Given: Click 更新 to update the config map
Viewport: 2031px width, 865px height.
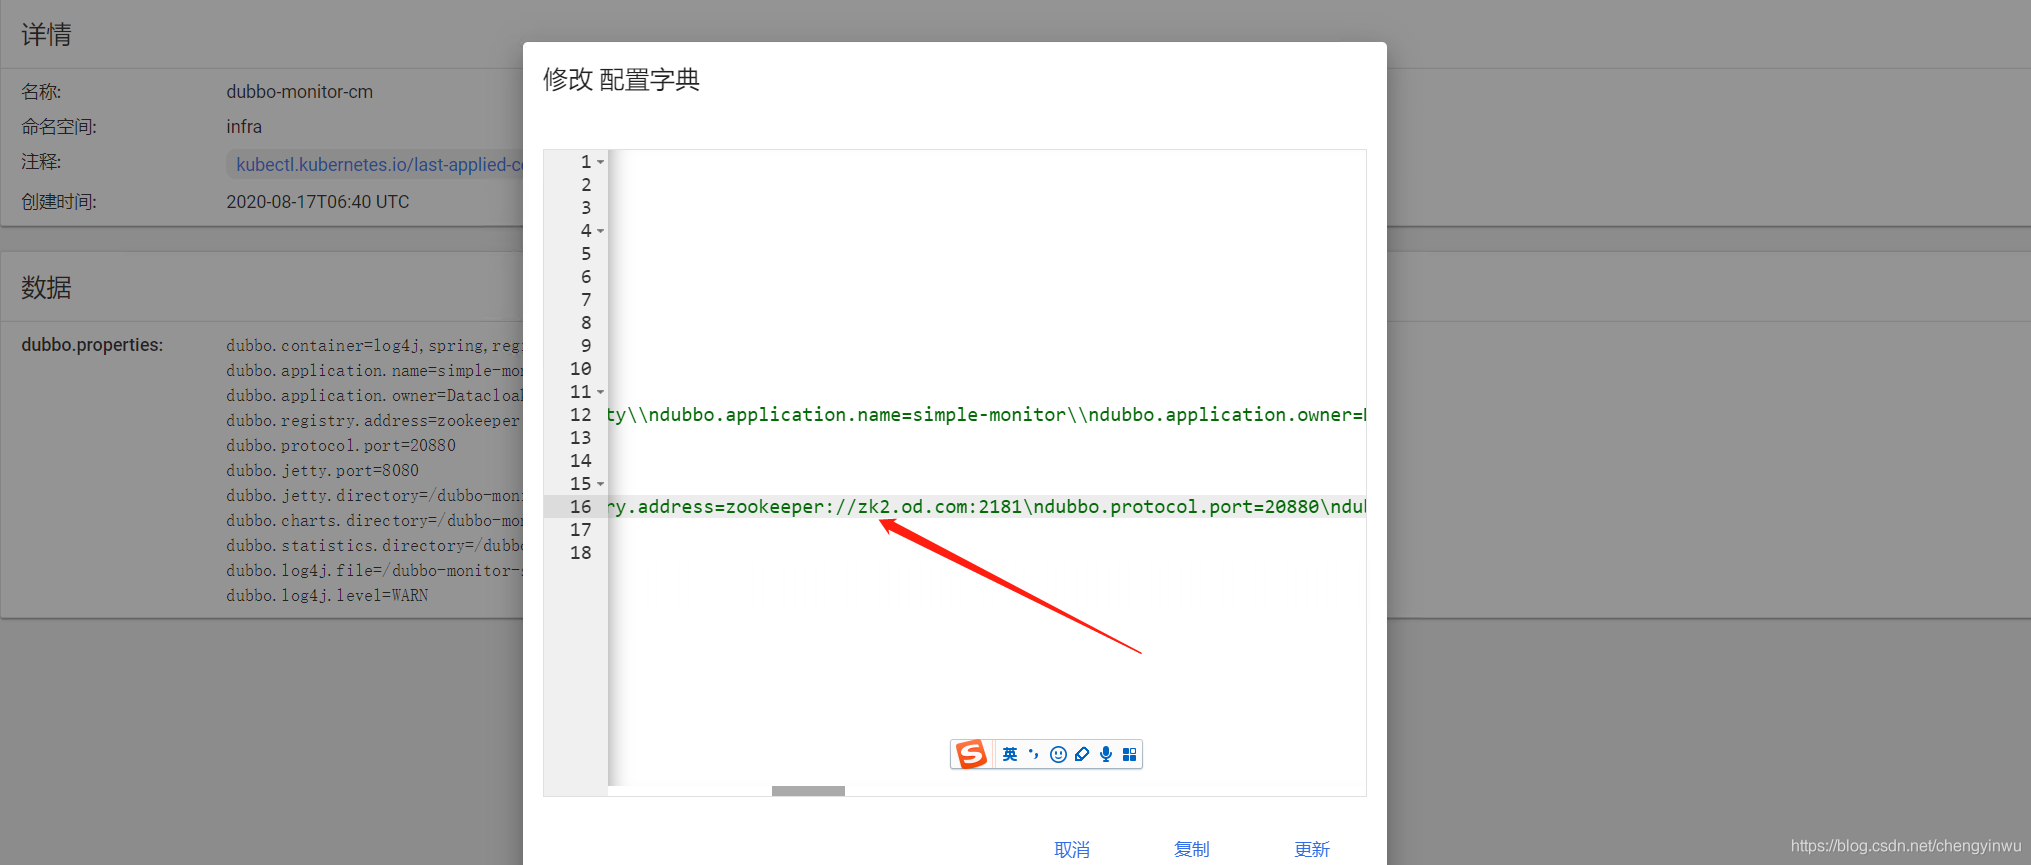Looking at the screenshot, I should (x=1312, y=849).
